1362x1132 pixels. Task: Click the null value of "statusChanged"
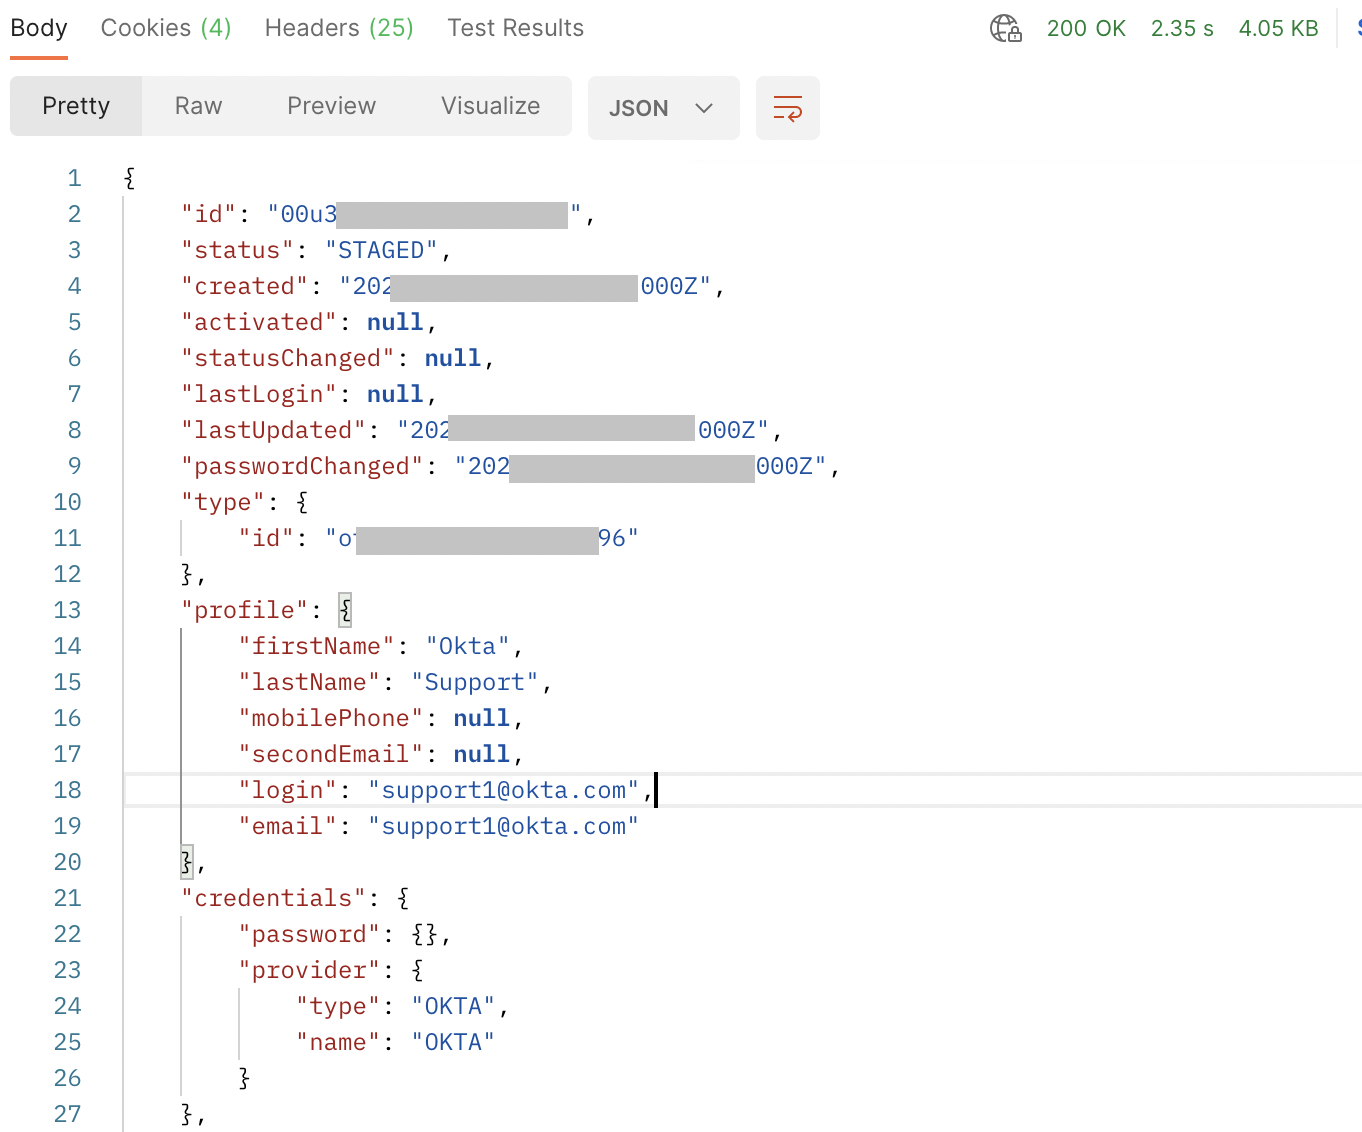[453, 358]
